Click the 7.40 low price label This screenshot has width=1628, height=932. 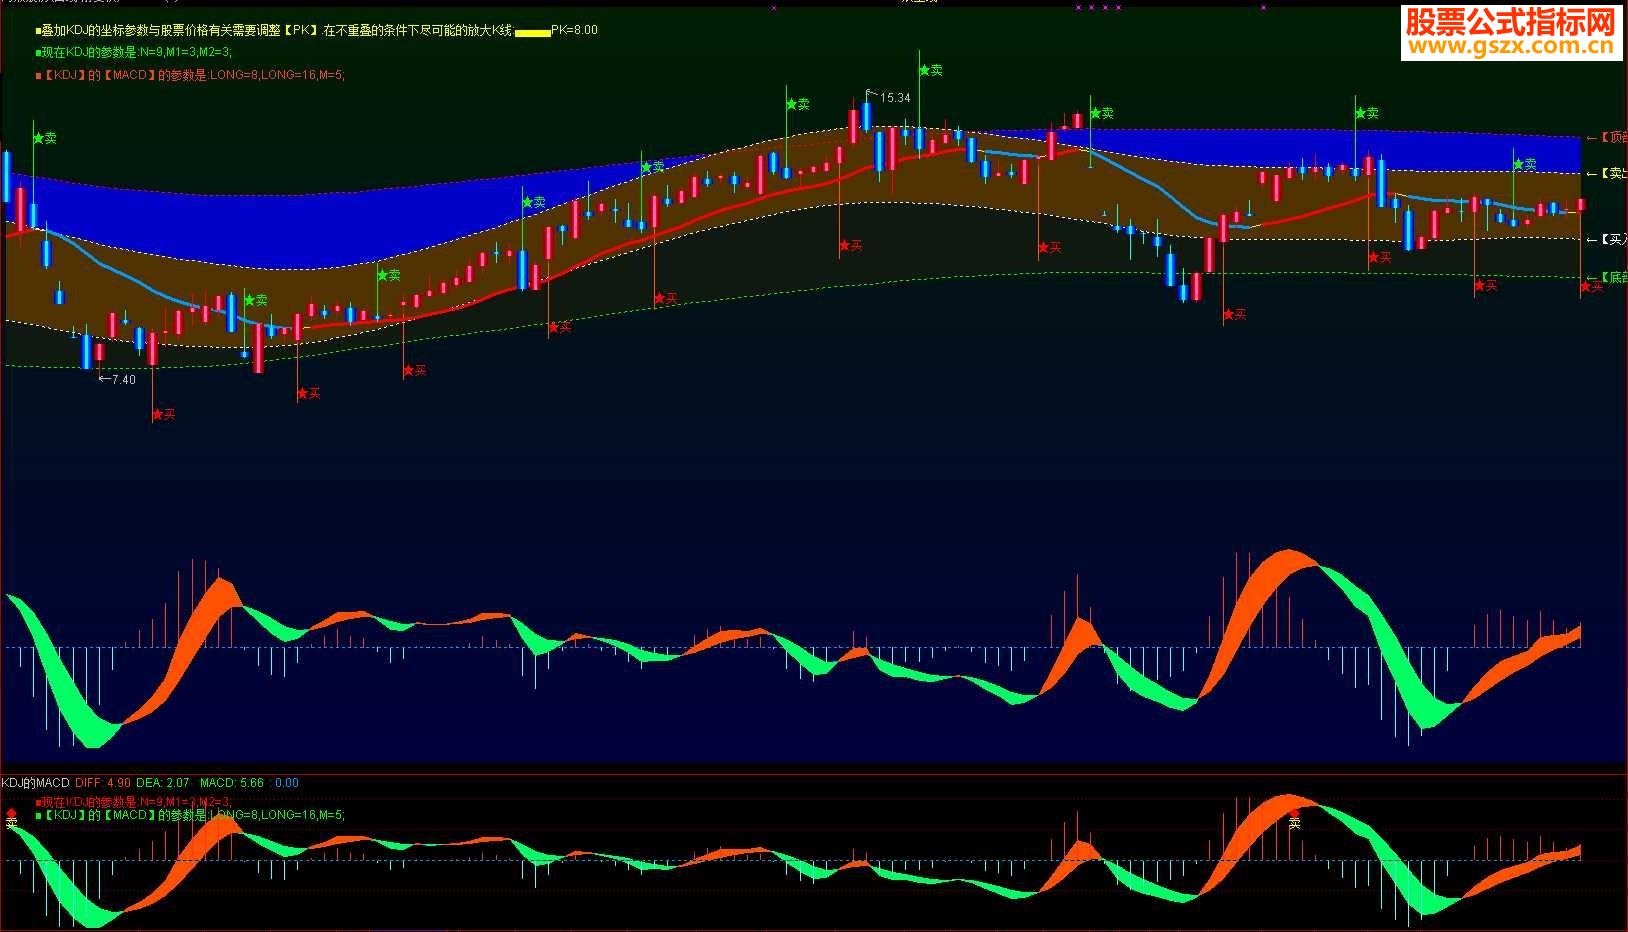coord(123,380)
